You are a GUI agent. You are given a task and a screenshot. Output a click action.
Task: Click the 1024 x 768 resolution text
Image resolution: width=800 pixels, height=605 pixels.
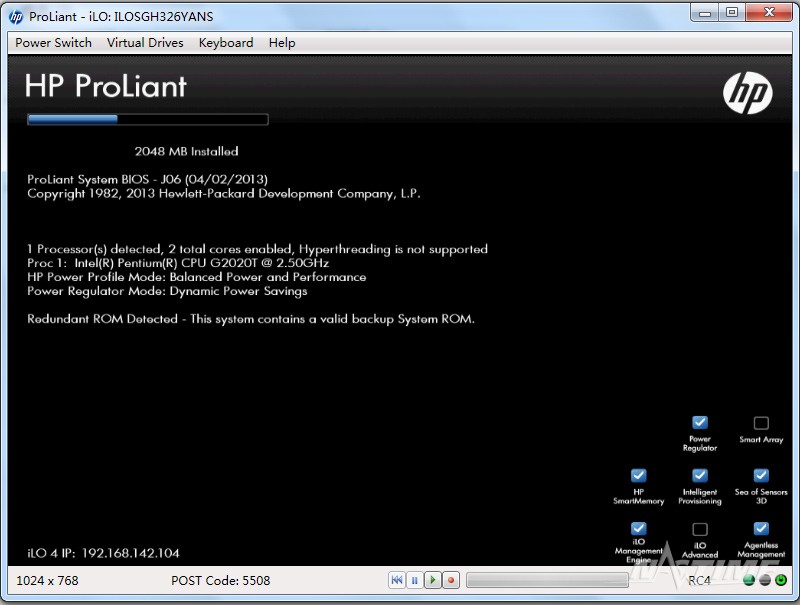(47, 581)
